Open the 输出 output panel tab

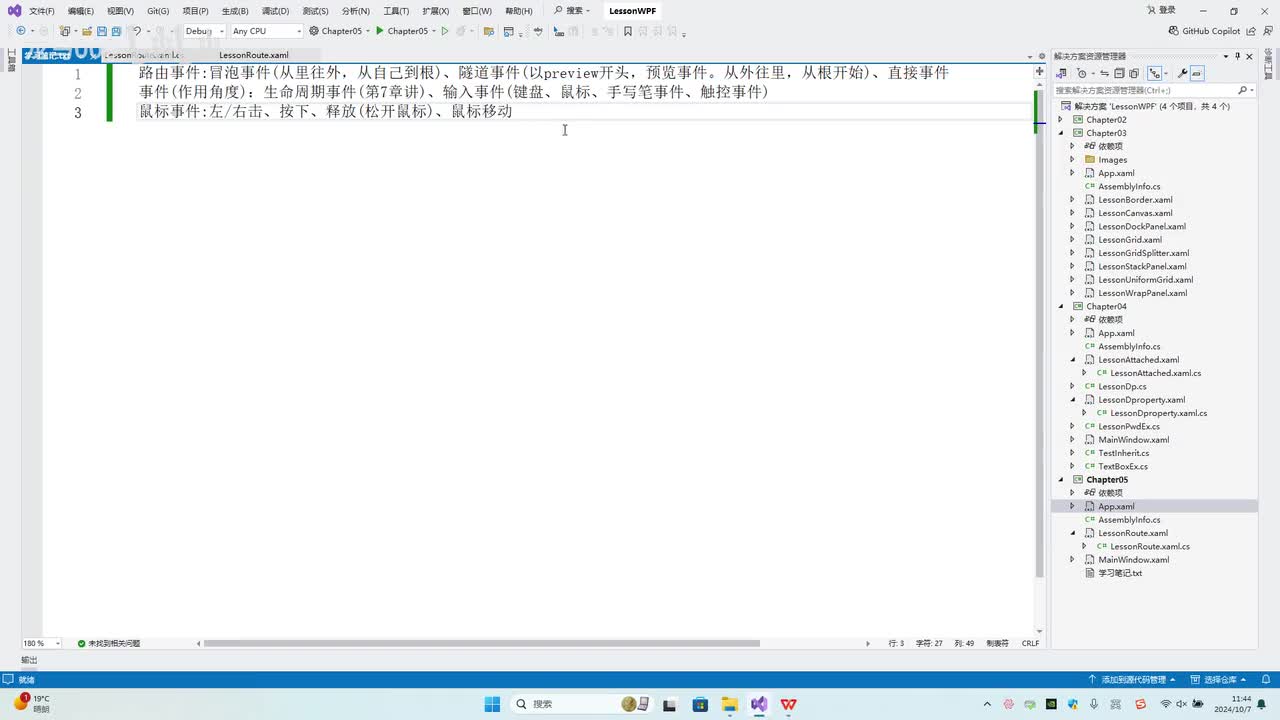point(29,660)
